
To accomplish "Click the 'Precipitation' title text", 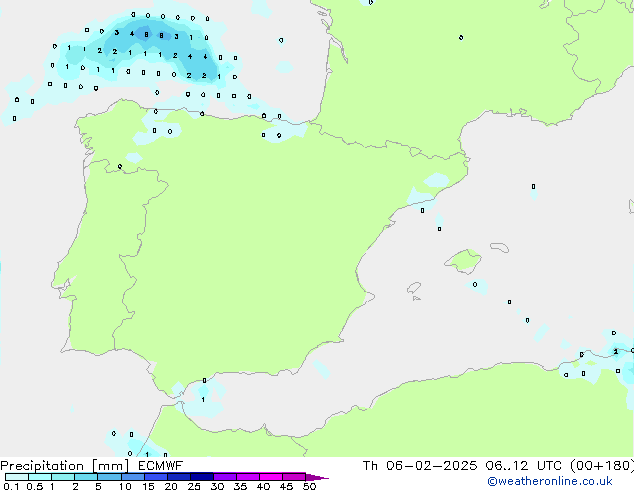I will tap(42, 466).
